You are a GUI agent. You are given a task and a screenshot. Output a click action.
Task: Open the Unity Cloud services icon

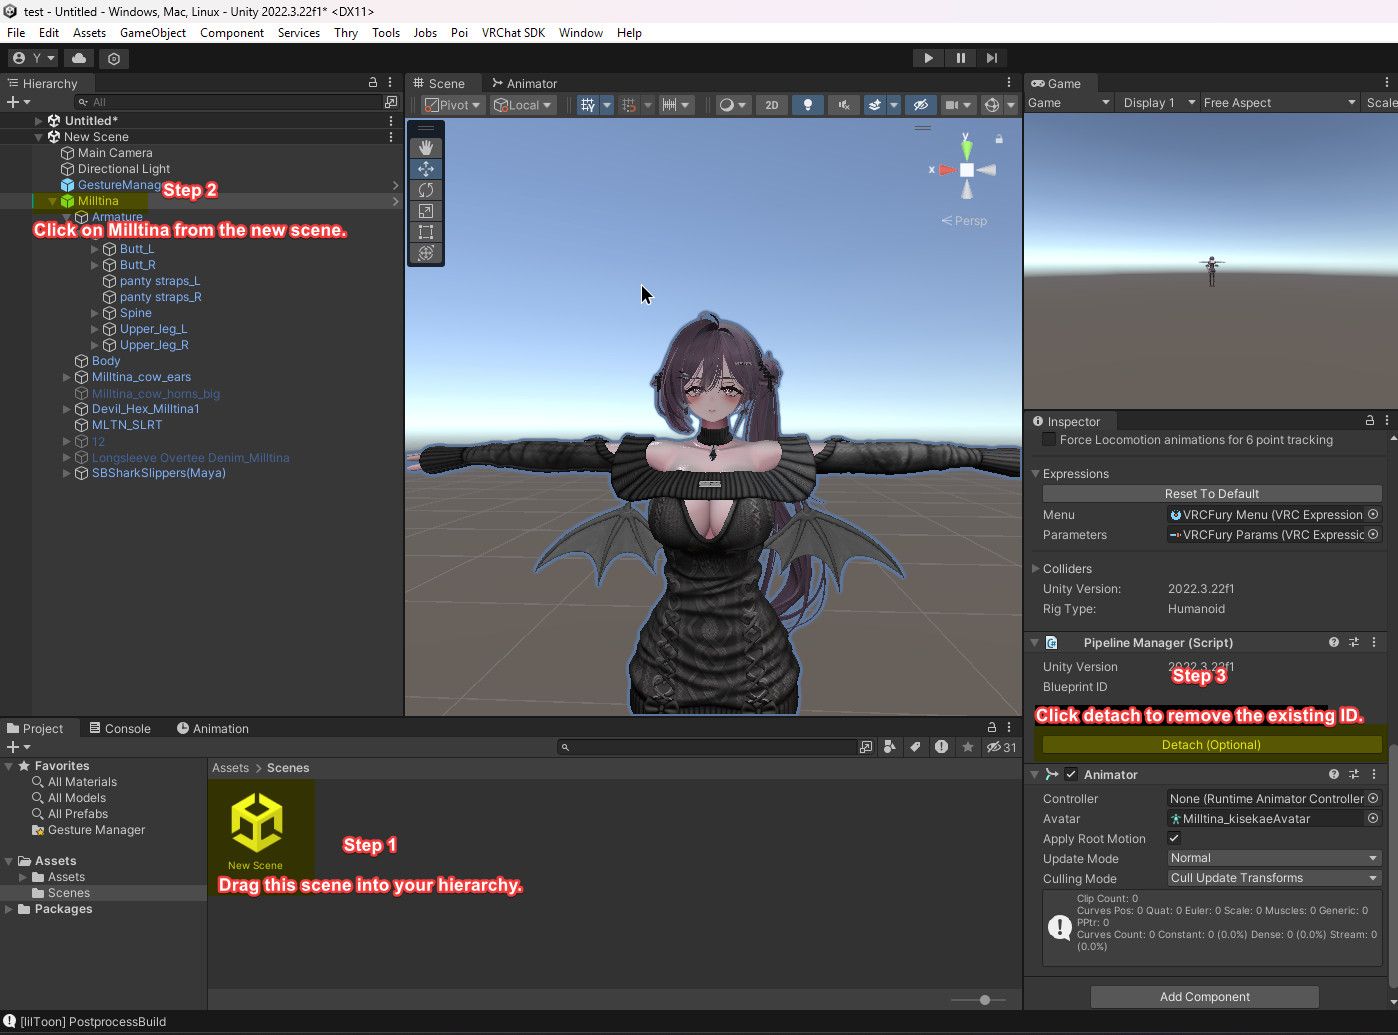pos(79,58)
